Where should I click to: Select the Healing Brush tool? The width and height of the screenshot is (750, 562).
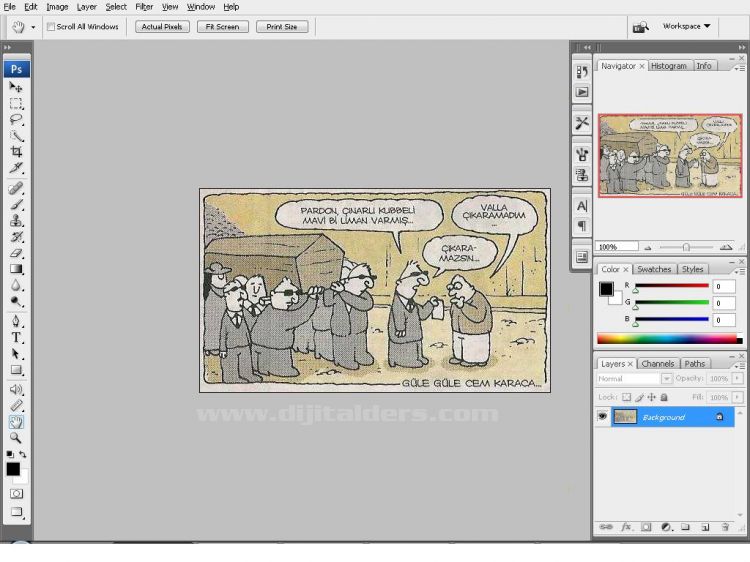[16, 188]
